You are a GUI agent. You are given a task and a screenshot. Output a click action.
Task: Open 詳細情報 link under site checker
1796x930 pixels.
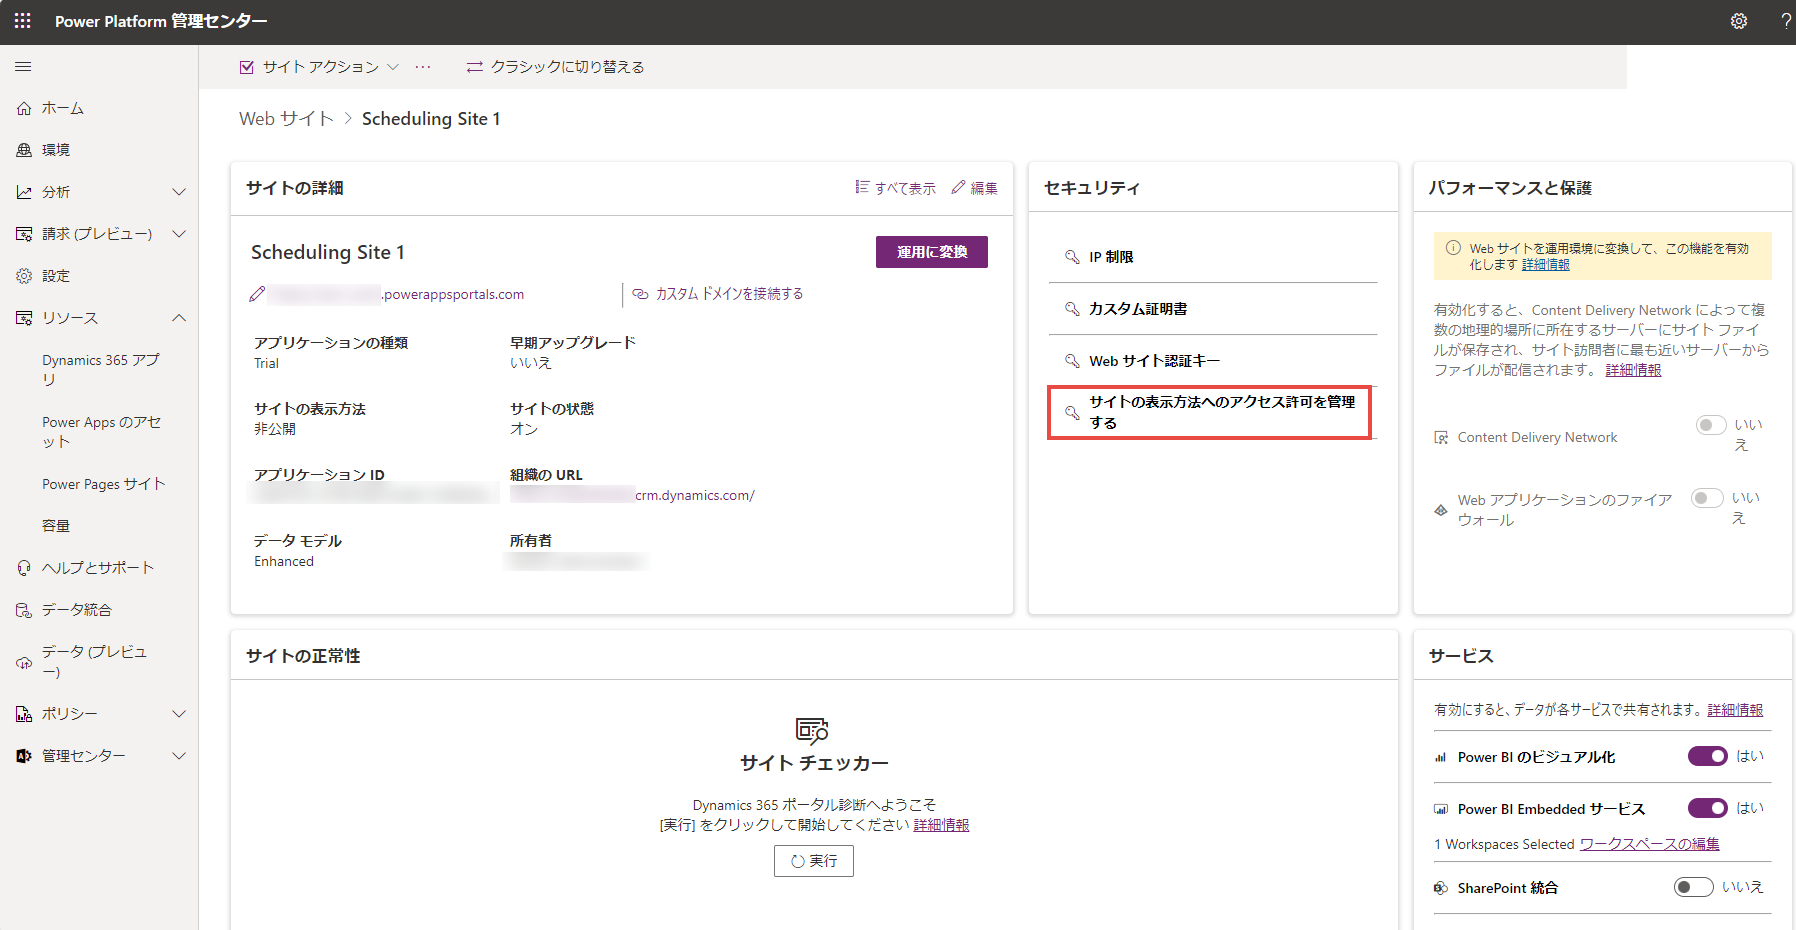pyautogui.click(x=941, y=825)
